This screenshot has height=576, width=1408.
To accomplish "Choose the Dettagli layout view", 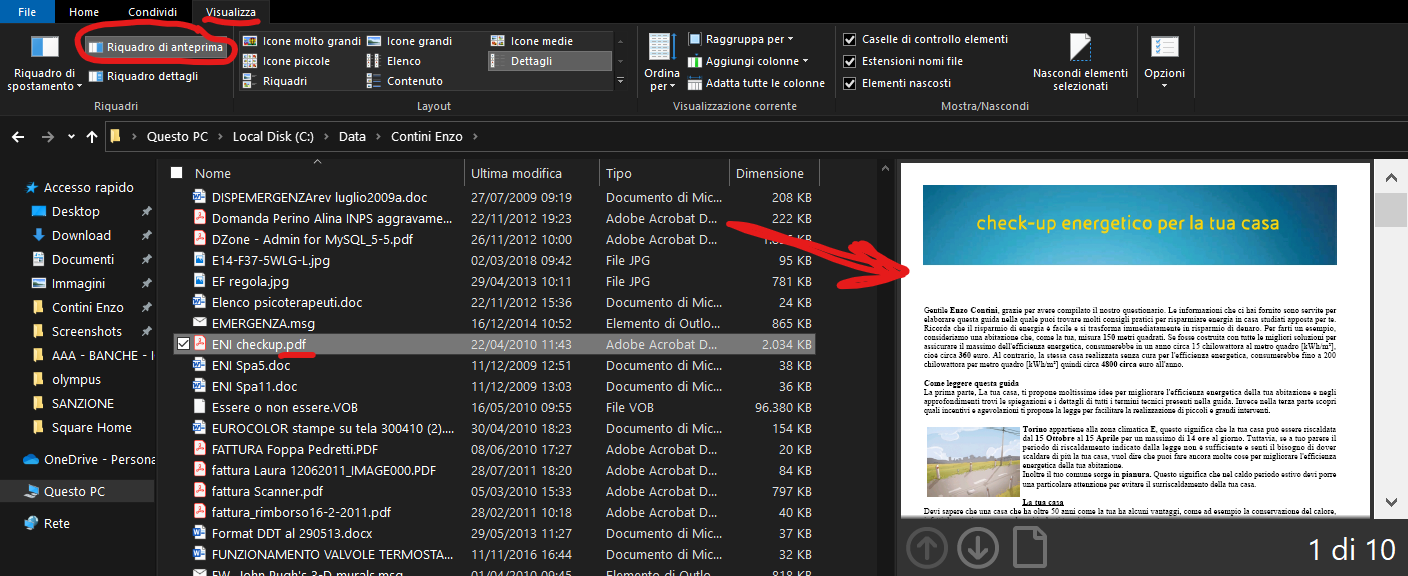I will coord(530,61).
